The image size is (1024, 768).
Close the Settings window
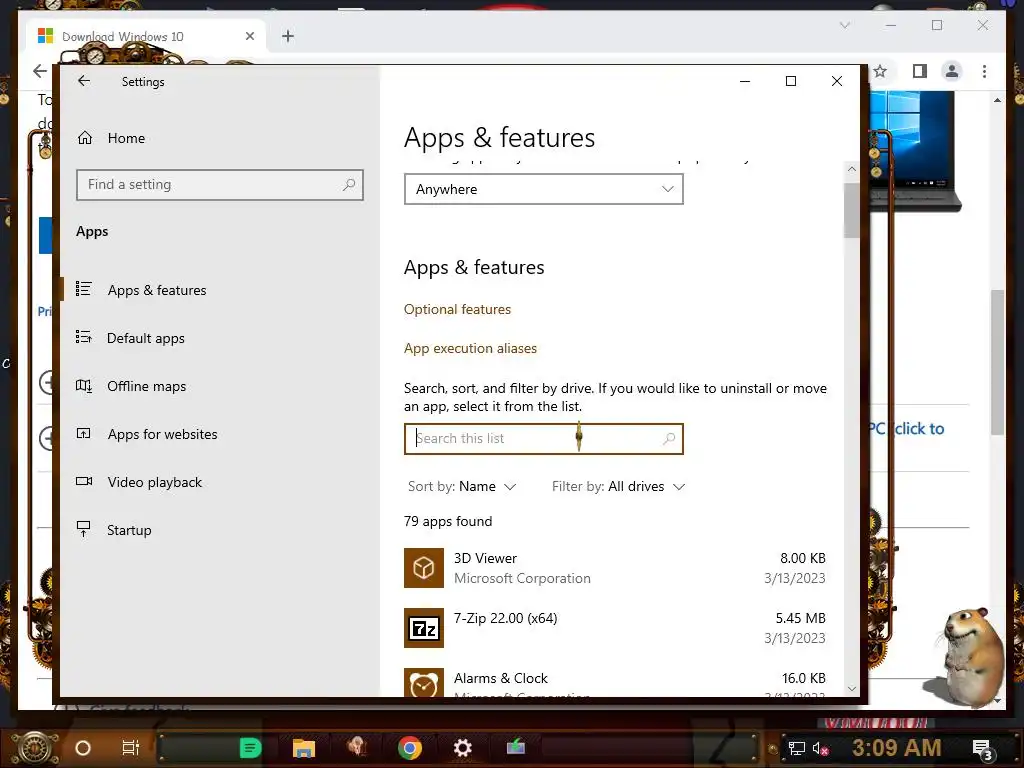(837, 81)
